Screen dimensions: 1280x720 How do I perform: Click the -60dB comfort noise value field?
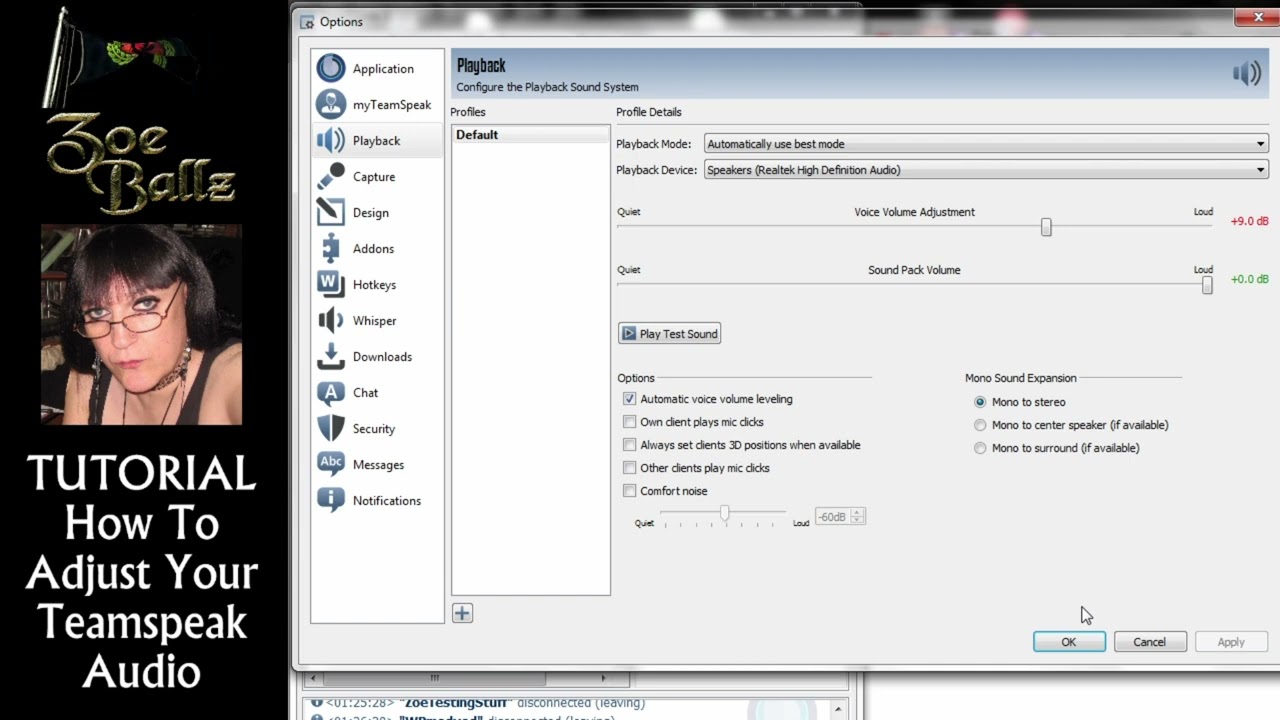(833, 517)
